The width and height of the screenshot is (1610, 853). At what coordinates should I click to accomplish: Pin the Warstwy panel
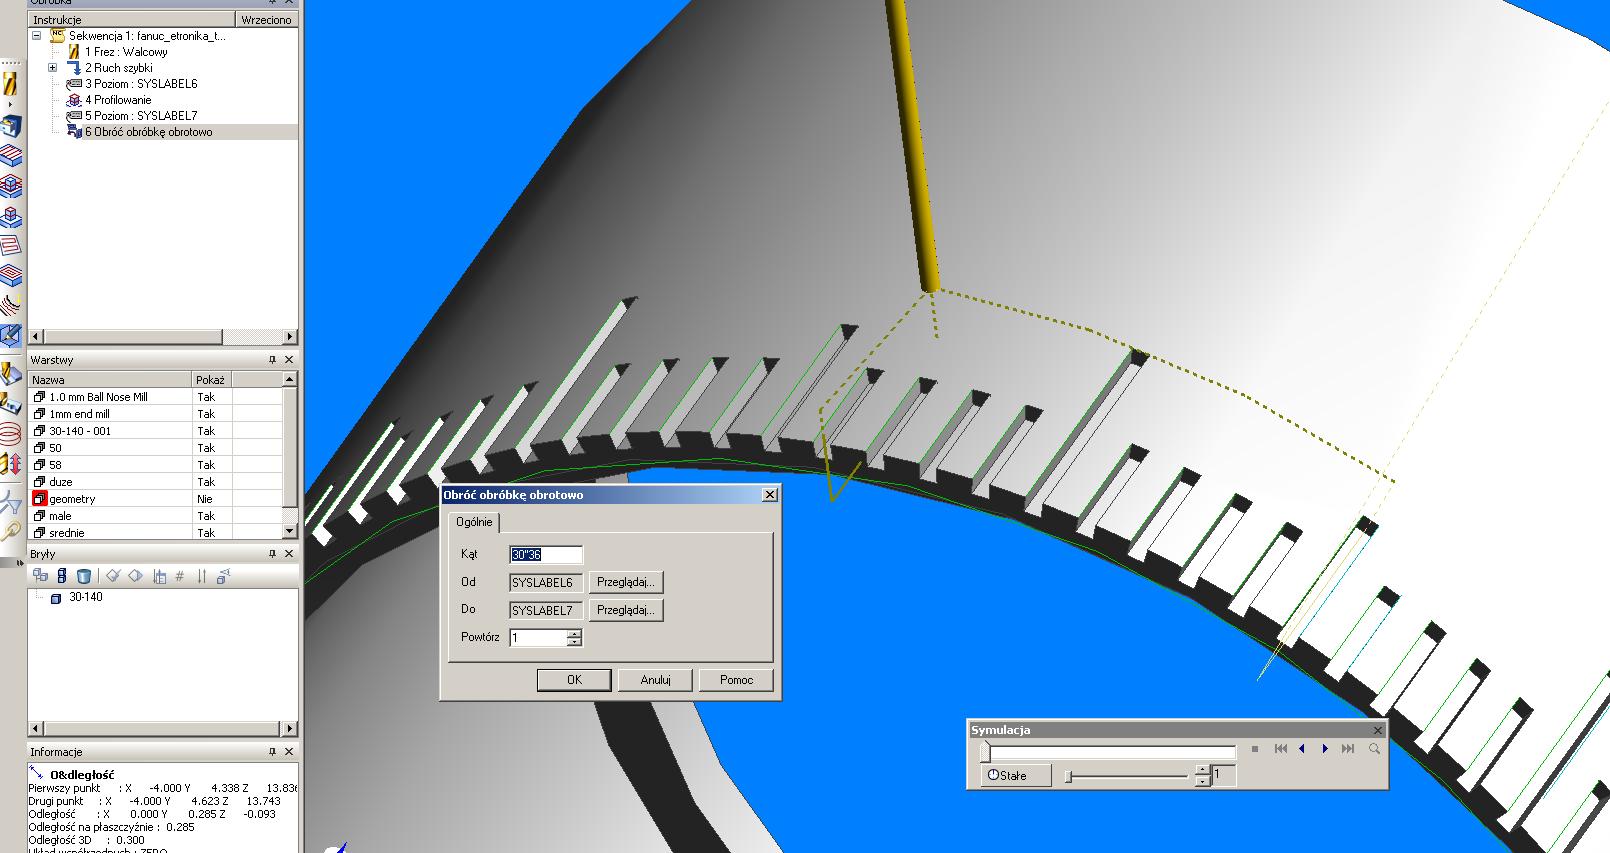[x=272, y=360]
